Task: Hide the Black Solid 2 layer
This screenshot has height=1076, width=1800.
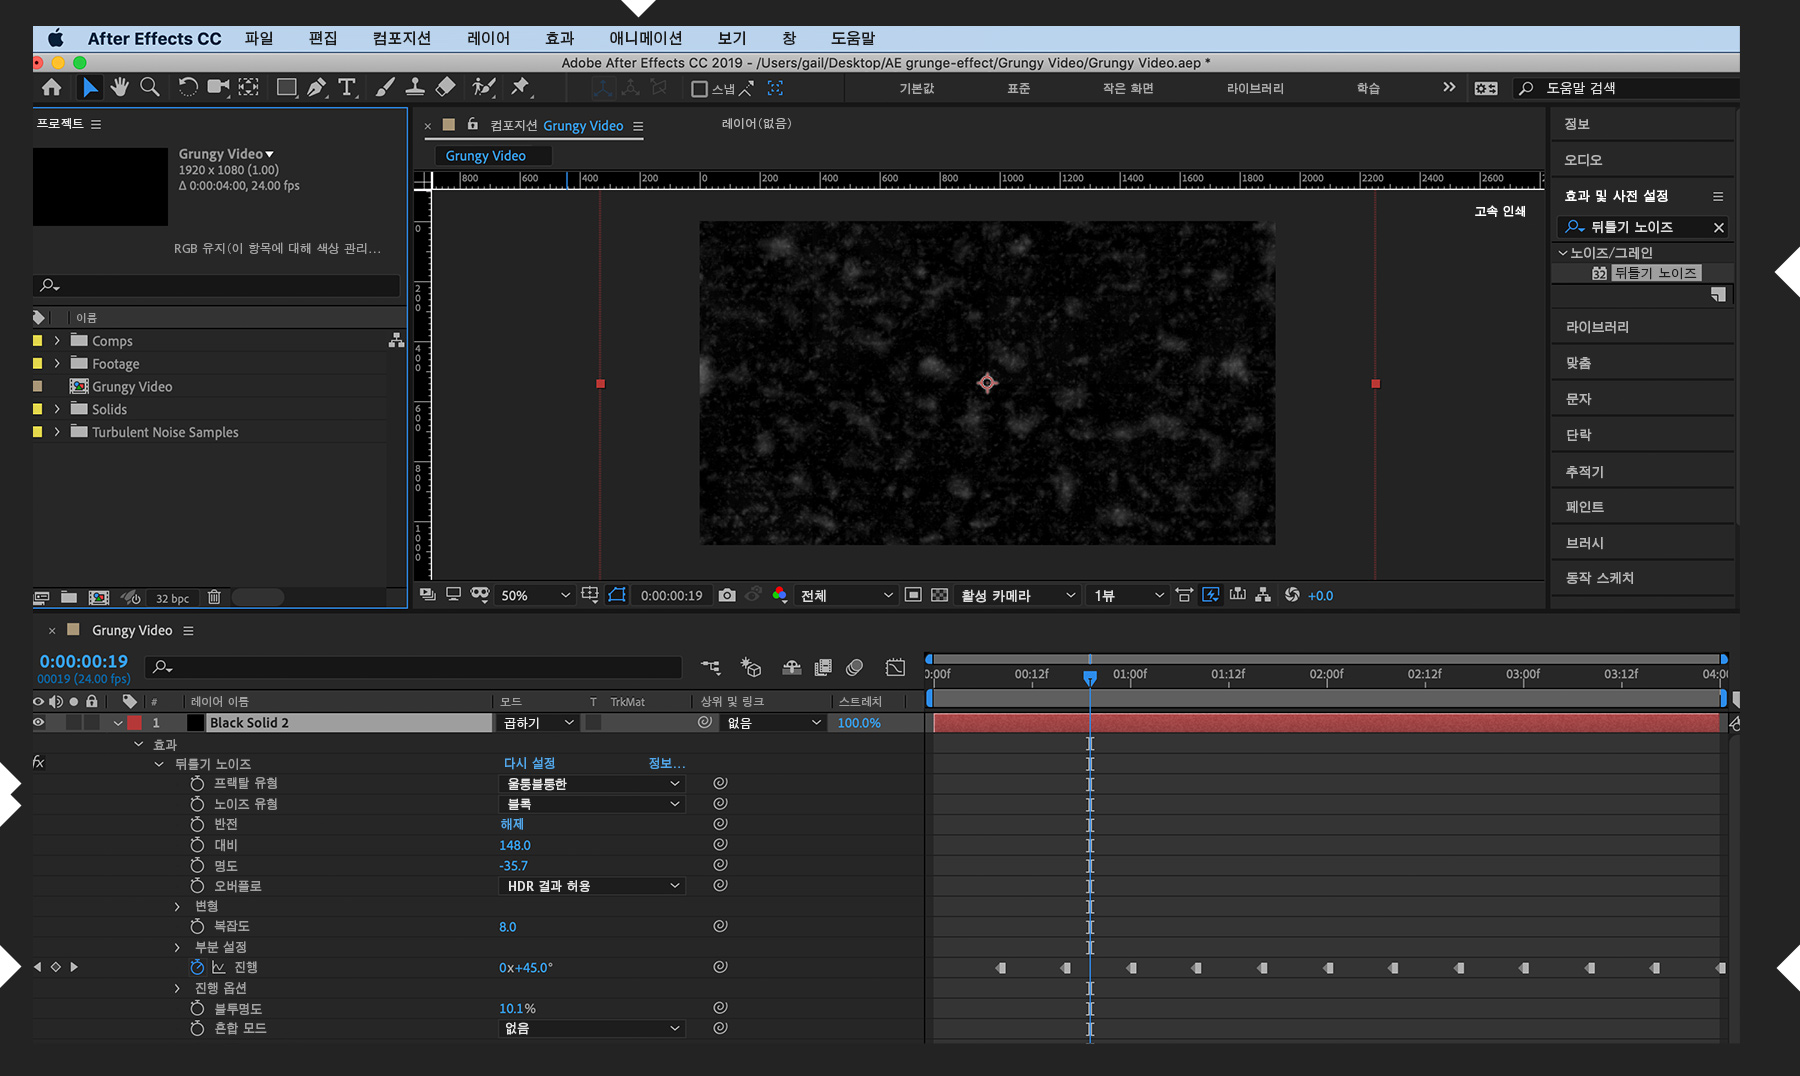Action: 39,723
